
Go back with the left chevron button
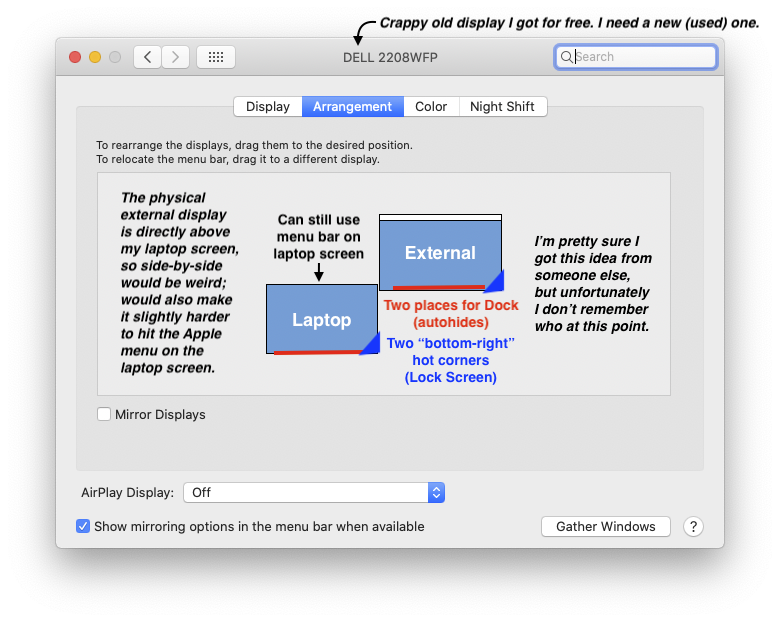click(x=147, y=57)
